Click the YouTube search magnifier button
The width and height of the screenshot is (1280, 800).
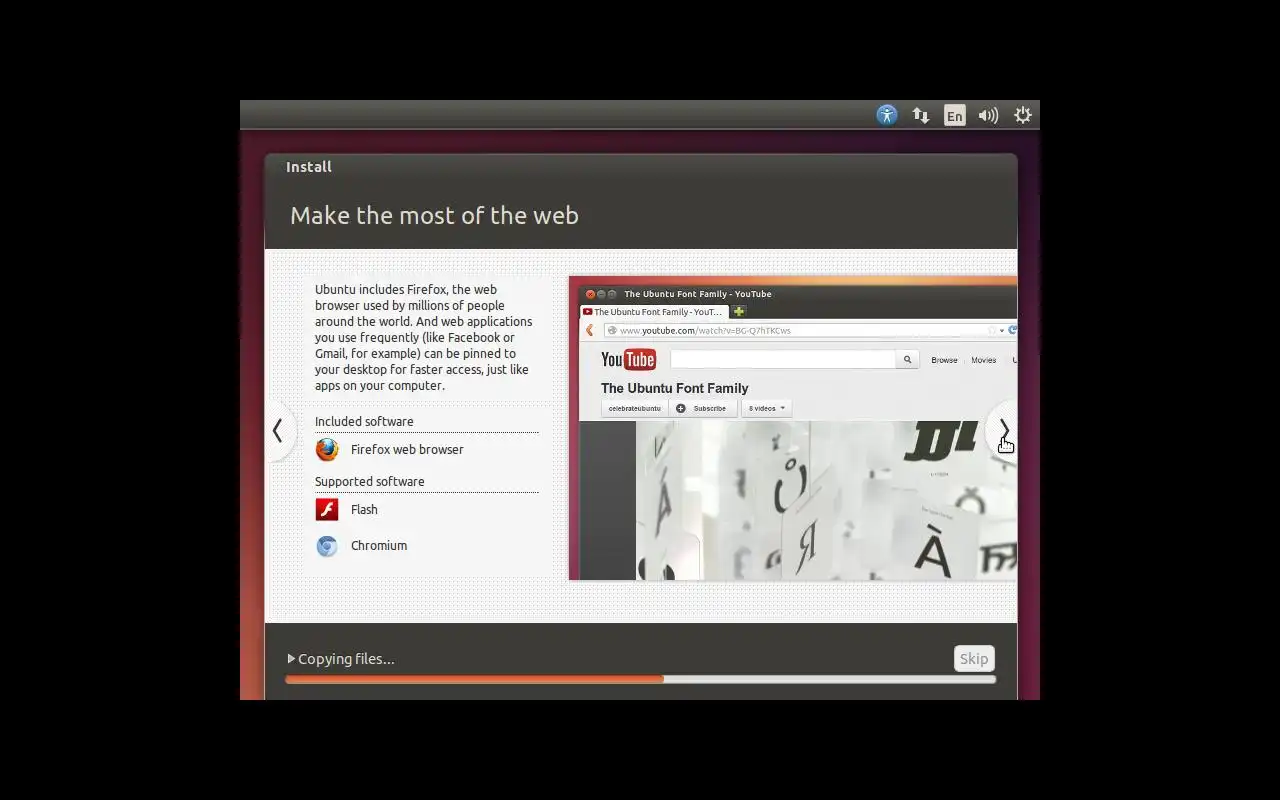[x=908, y=360]
